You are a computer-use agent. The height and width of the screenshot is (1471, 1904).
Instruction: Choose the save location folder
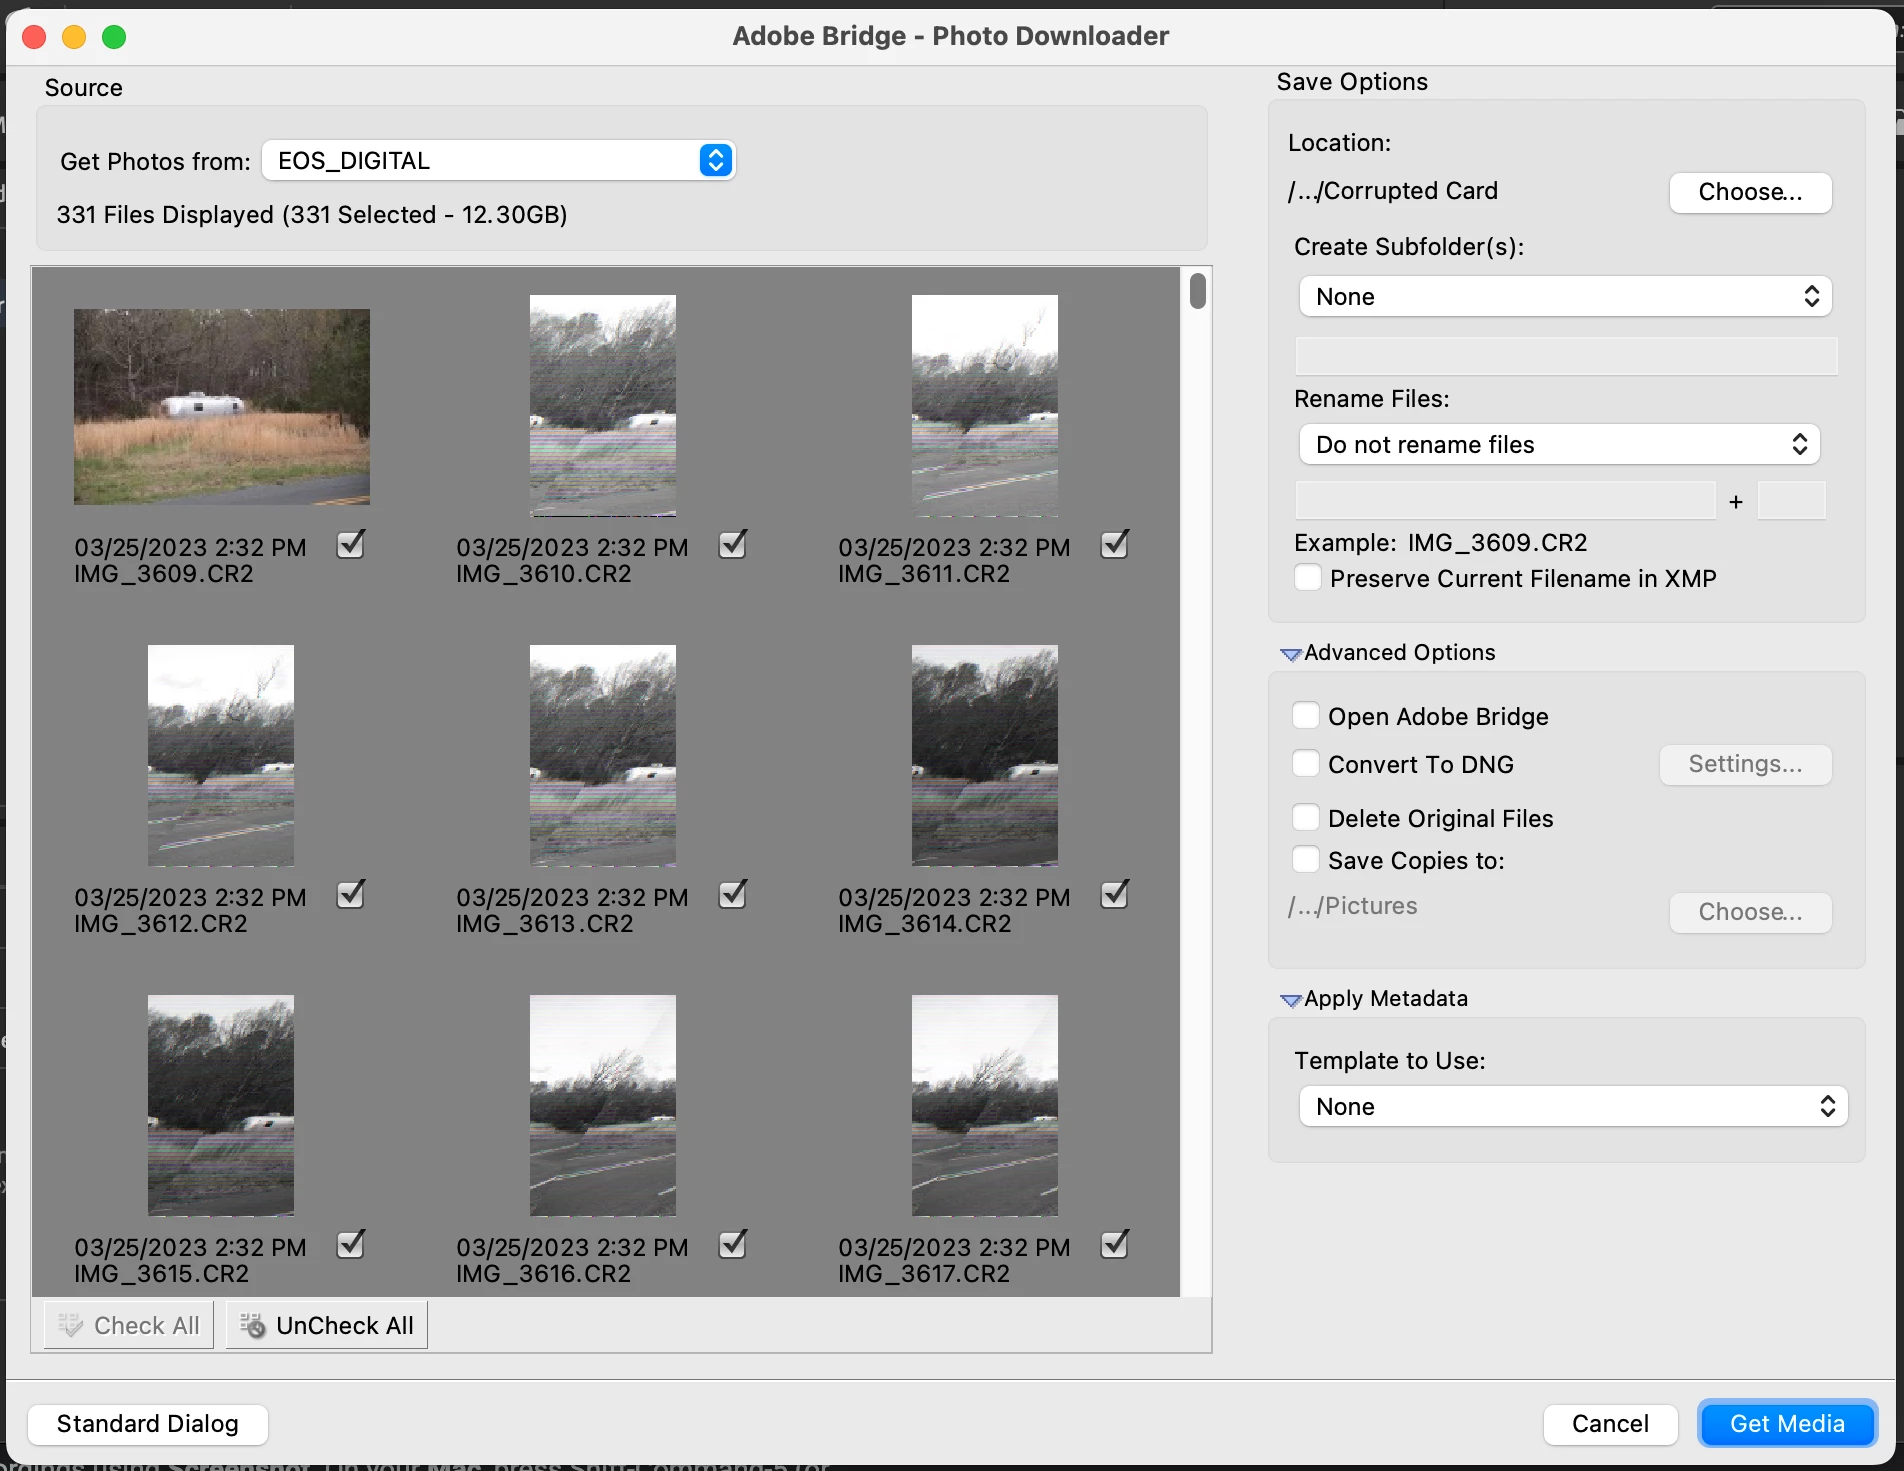pyautogui.click(x=1750, y=192)
